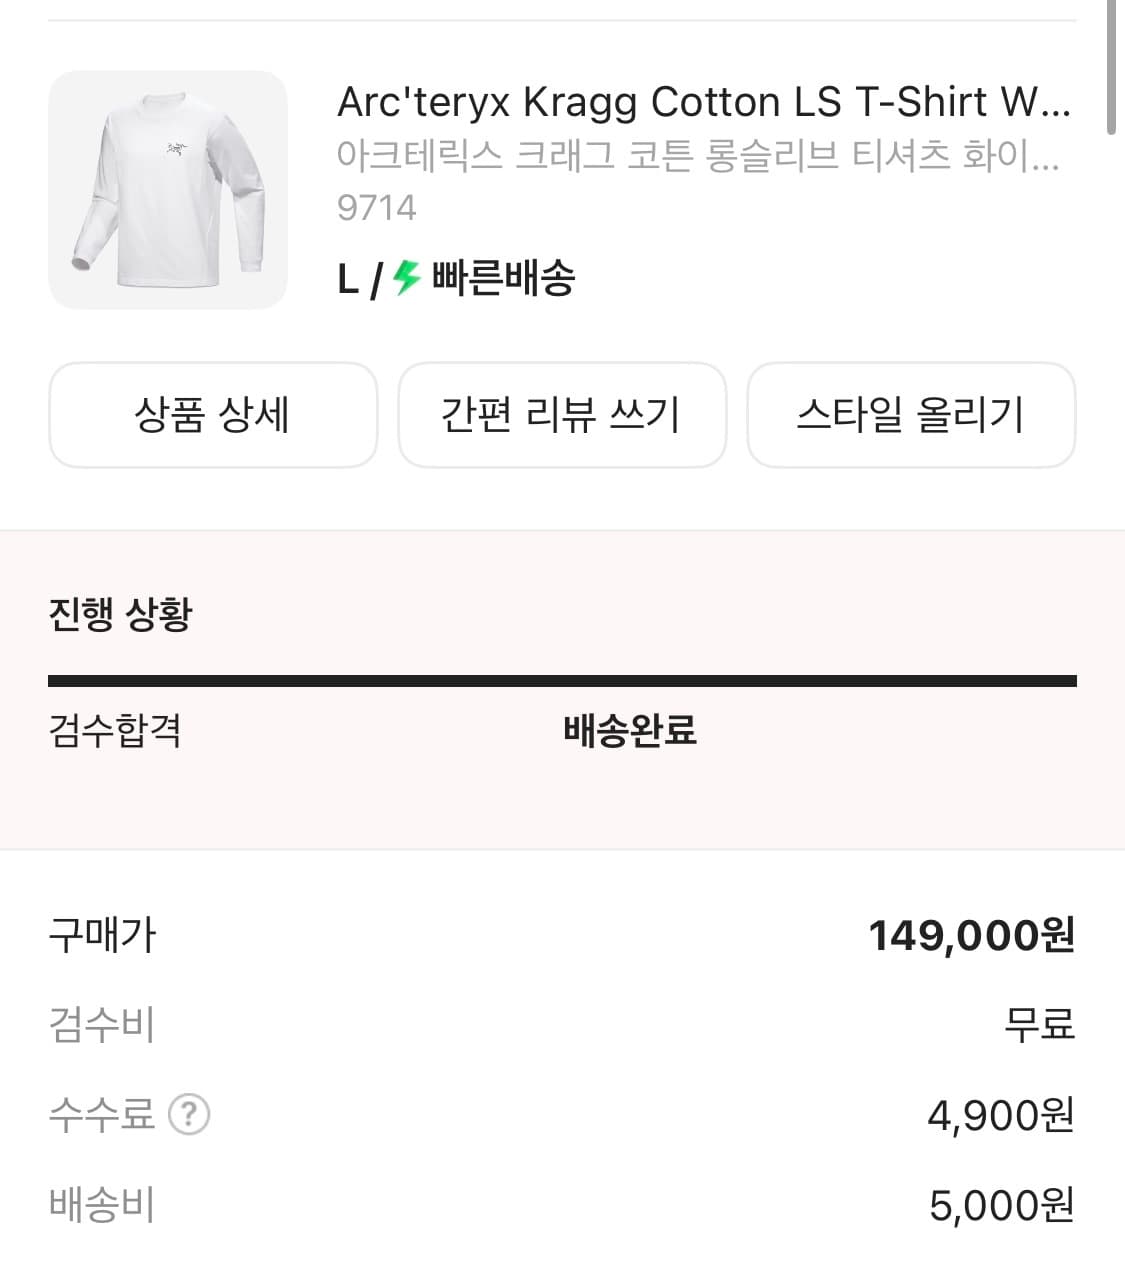Click the green lightning fast delivery icon
The image size is (1125, 1276).
coord(406,277)
